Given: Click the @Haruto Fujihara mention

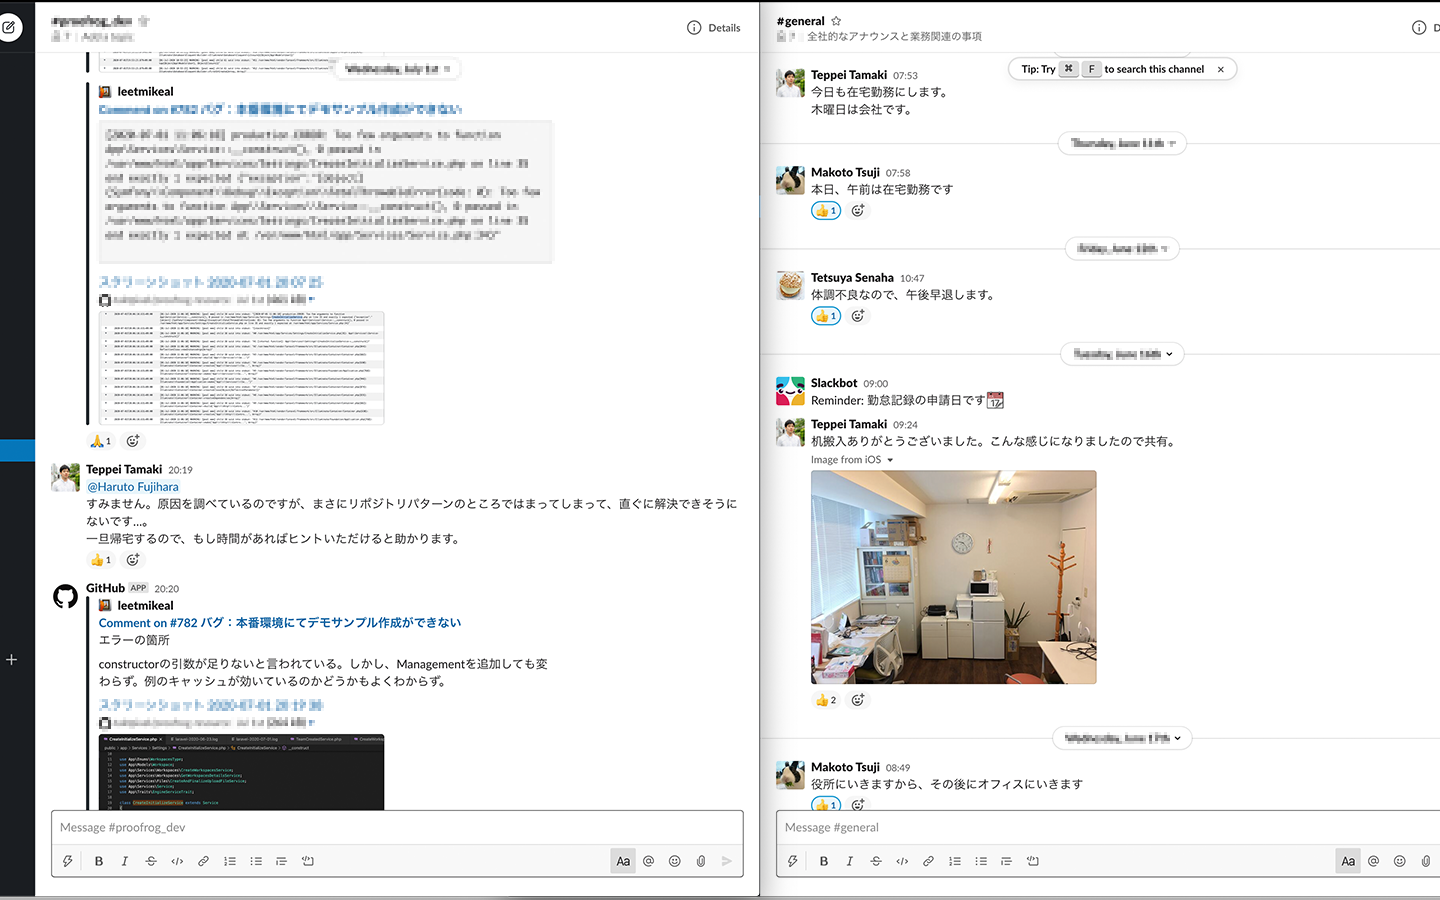Looking at the screenshot, I should click(x=133, y=487).
